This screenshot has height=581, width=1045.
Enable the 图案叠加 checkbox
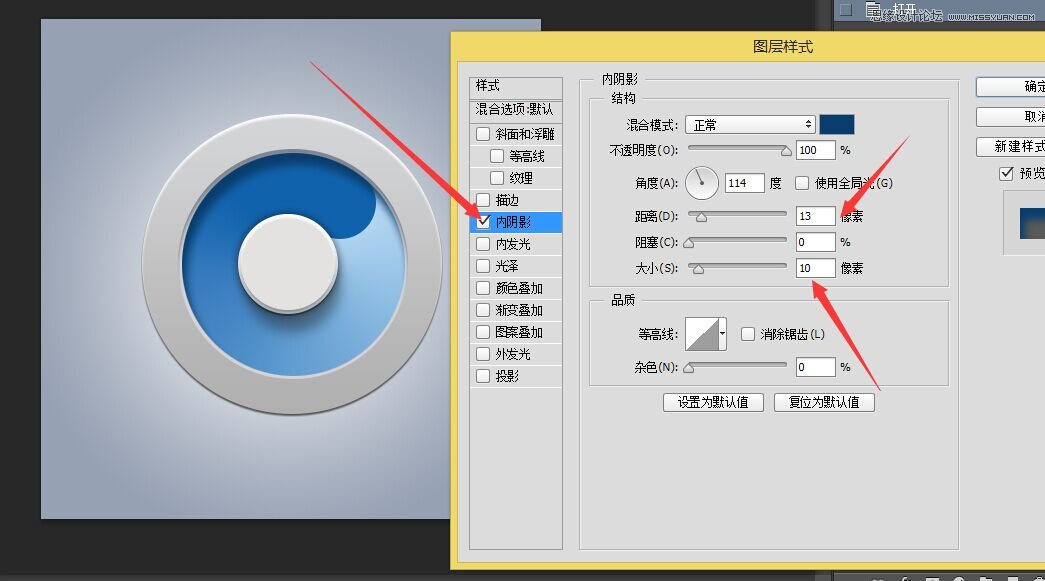pos(483,332)
